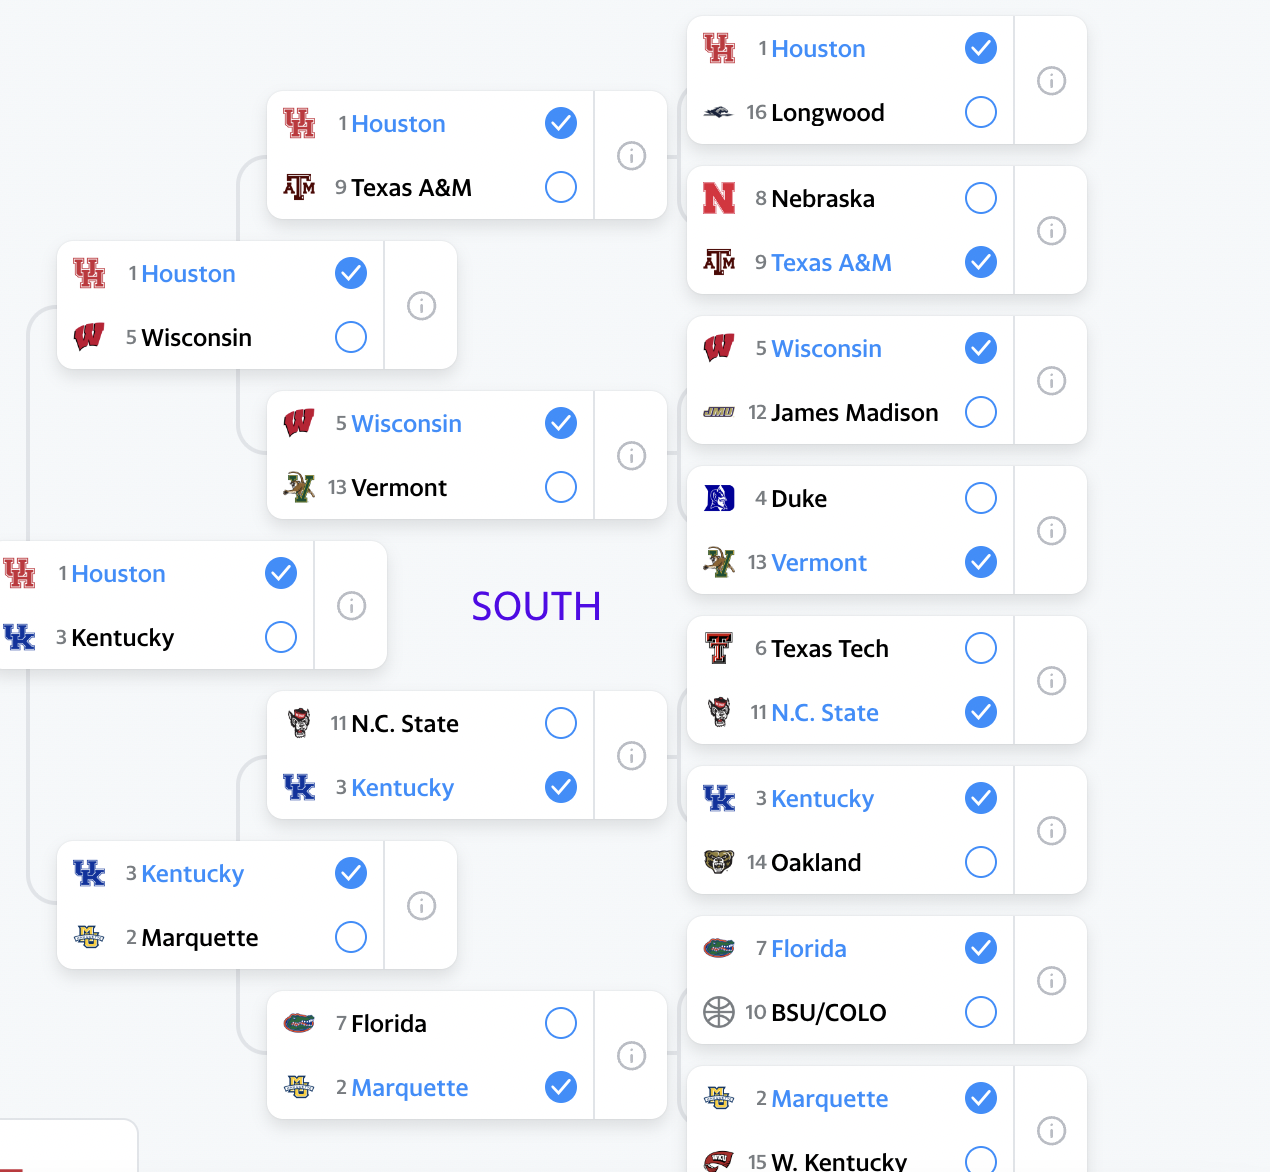
Task: Pick Wisconsin over Houston in Sweet 16
Action: click(351, 337)
